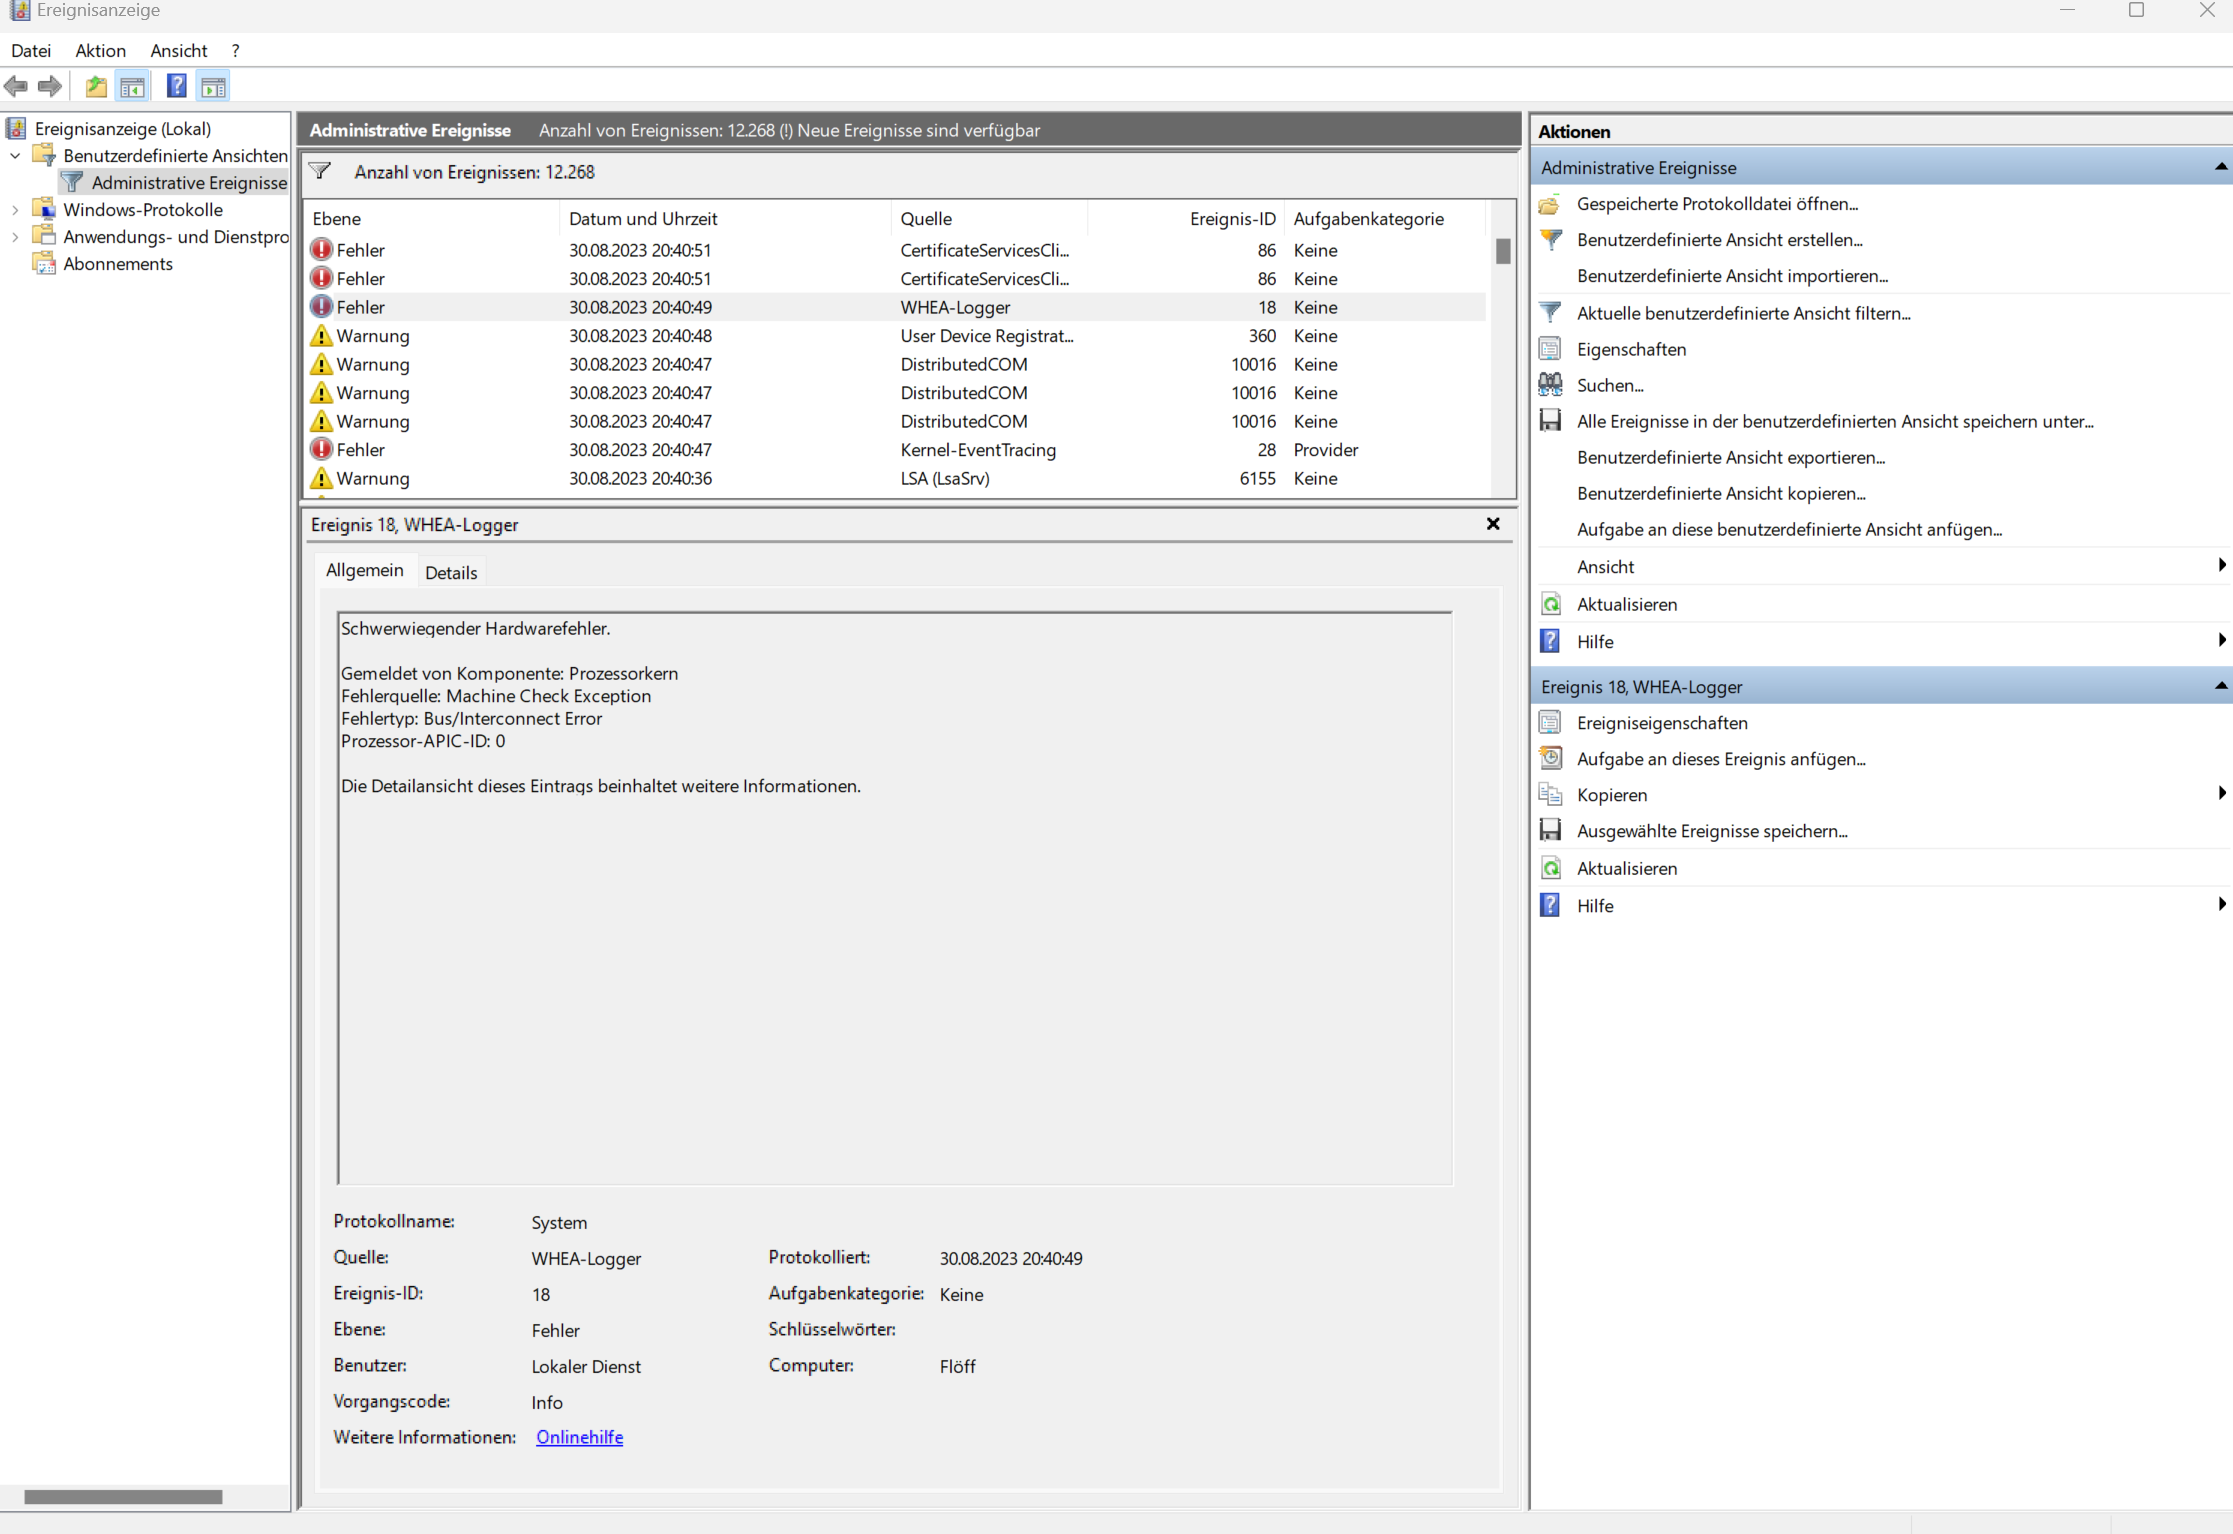This screenshot has height=1534, width=2233.
Task: Click the binoculars Suchen icon
Action: [x=1550, y=385]
